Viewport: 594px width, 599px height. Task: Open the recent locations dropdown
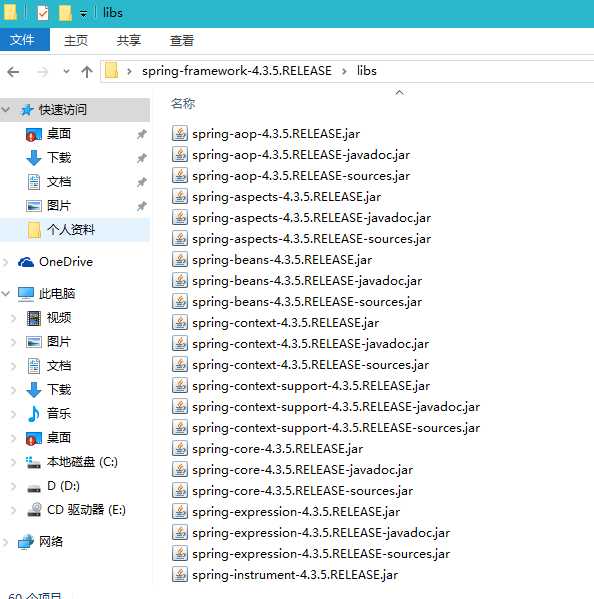[x=66, y=71]
